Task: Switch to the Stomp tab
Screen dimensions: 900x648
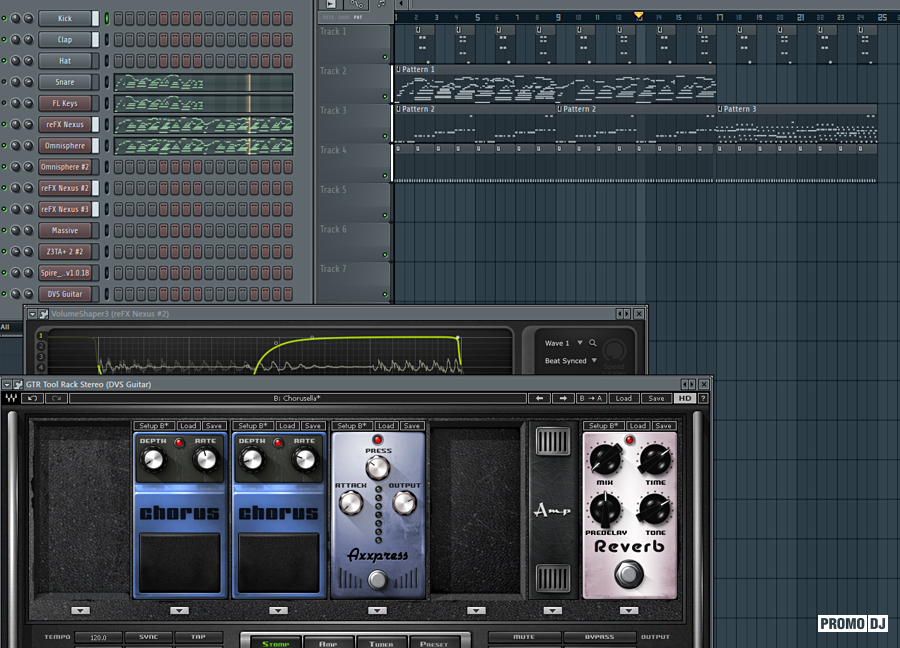Action: [x=275, y=643]
